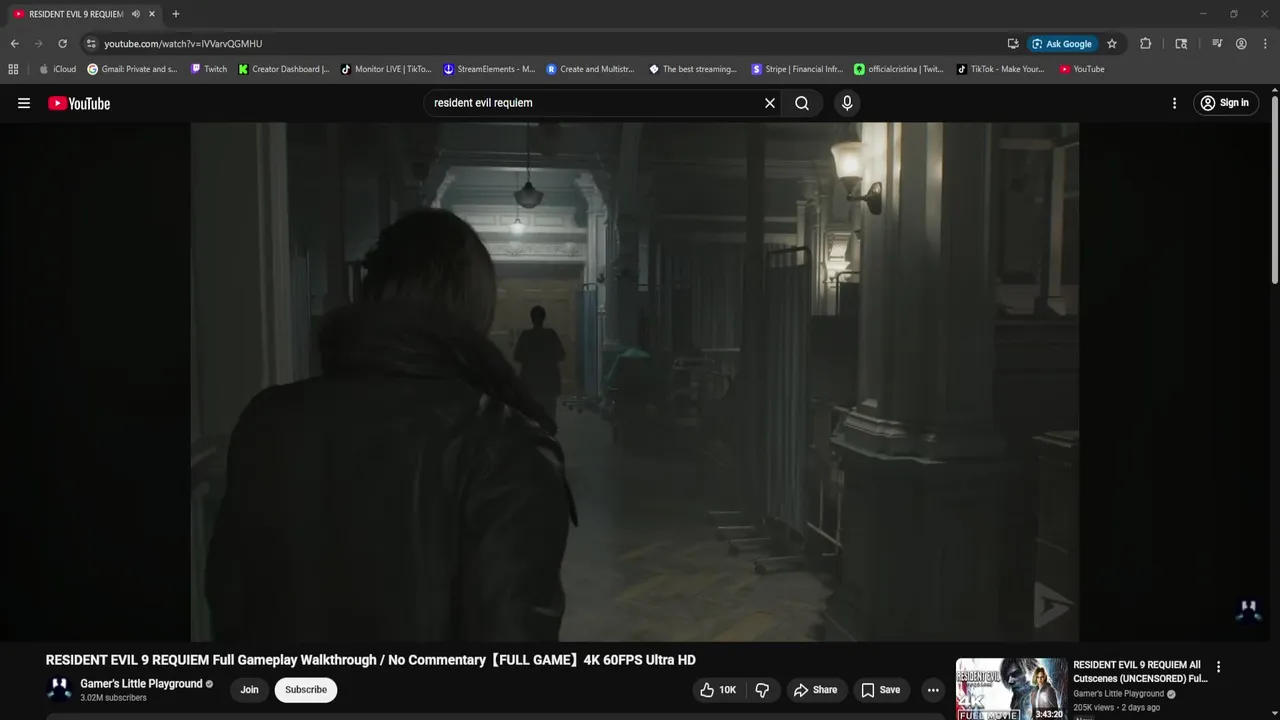The height and width of the screenshot is (720, 1280).
Task: Open the Monitor LIVE TikTok bookmark
Action: (x=386, y=69)
